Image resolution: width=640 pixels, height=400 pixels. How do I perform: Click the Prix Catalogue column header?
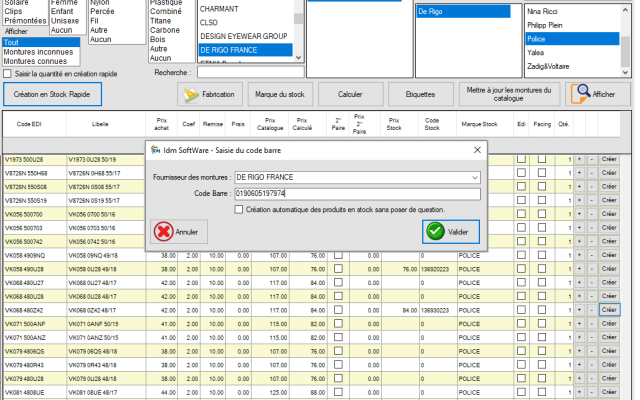[x=270, y=124]
